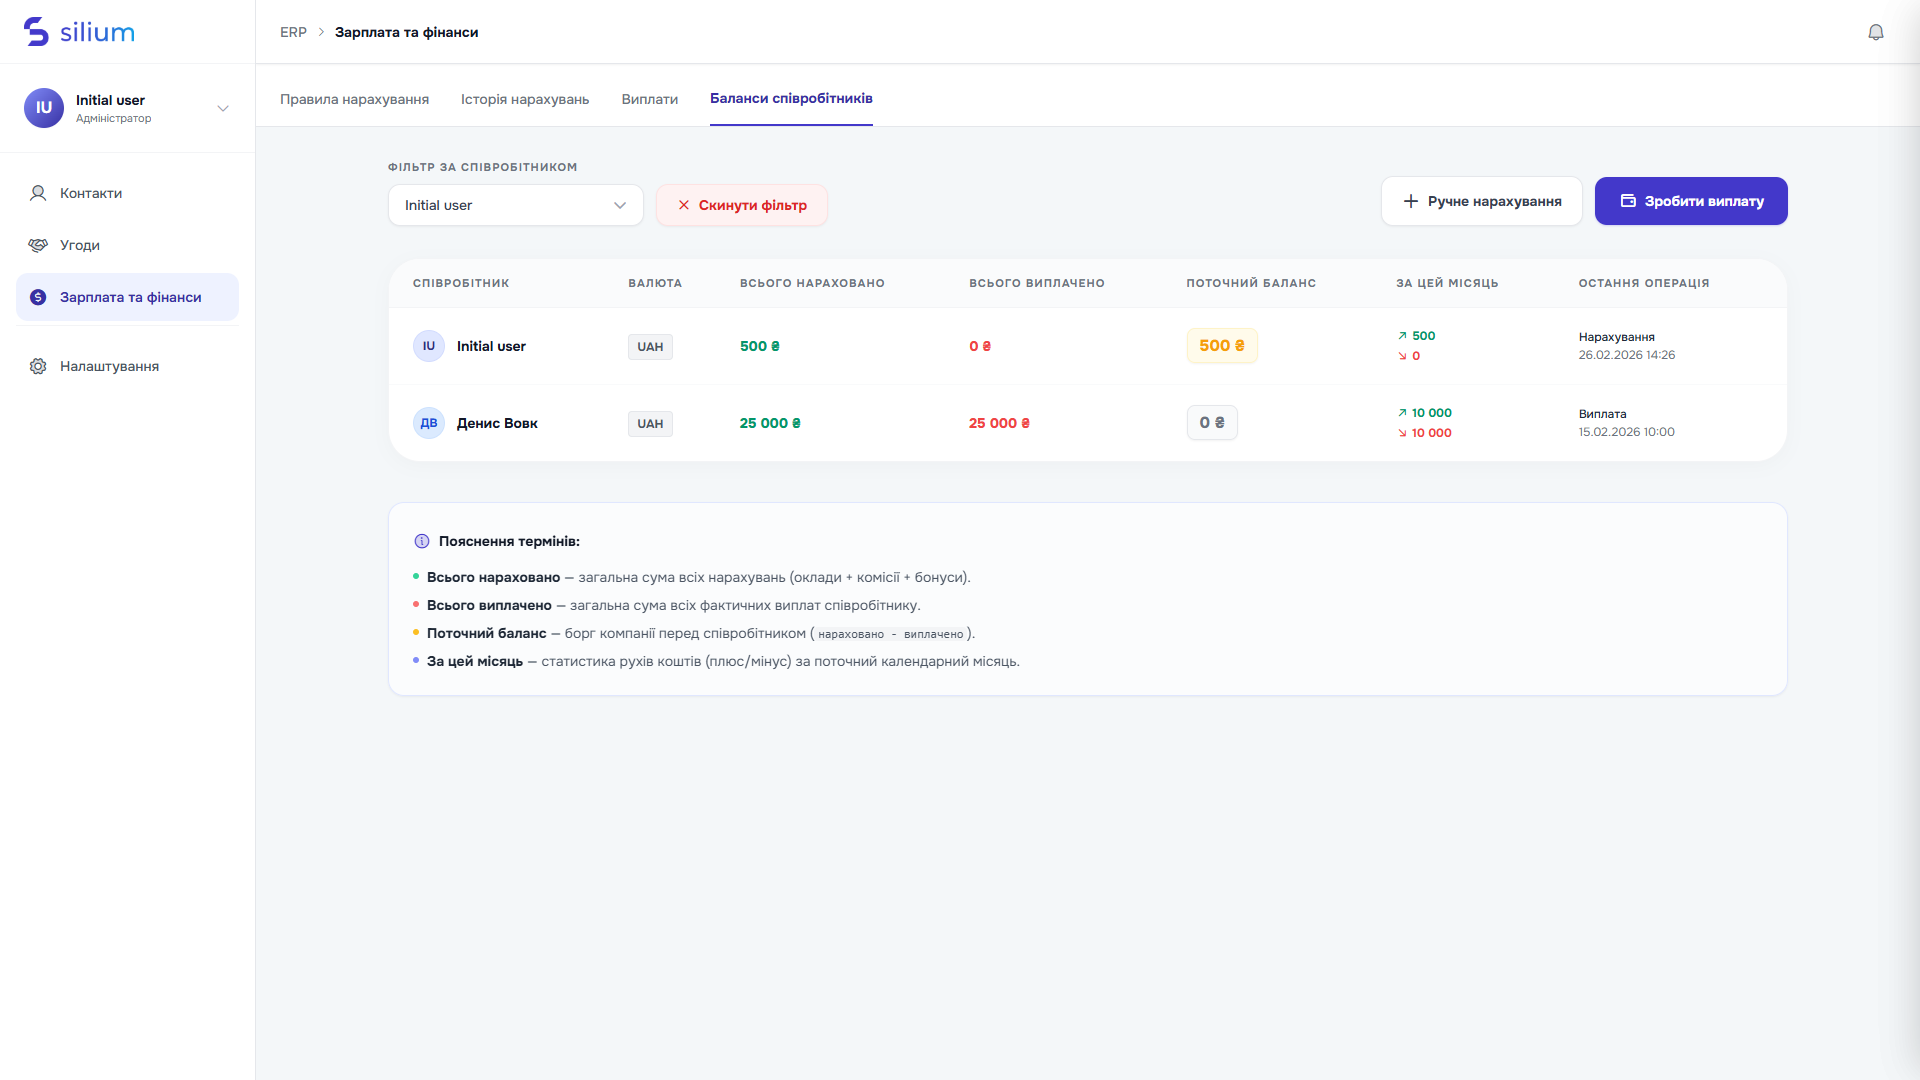The height and width of the screenshot is (1080, 1920).
Task: Open the Виплати tab
Action: (x=650, y=99)
